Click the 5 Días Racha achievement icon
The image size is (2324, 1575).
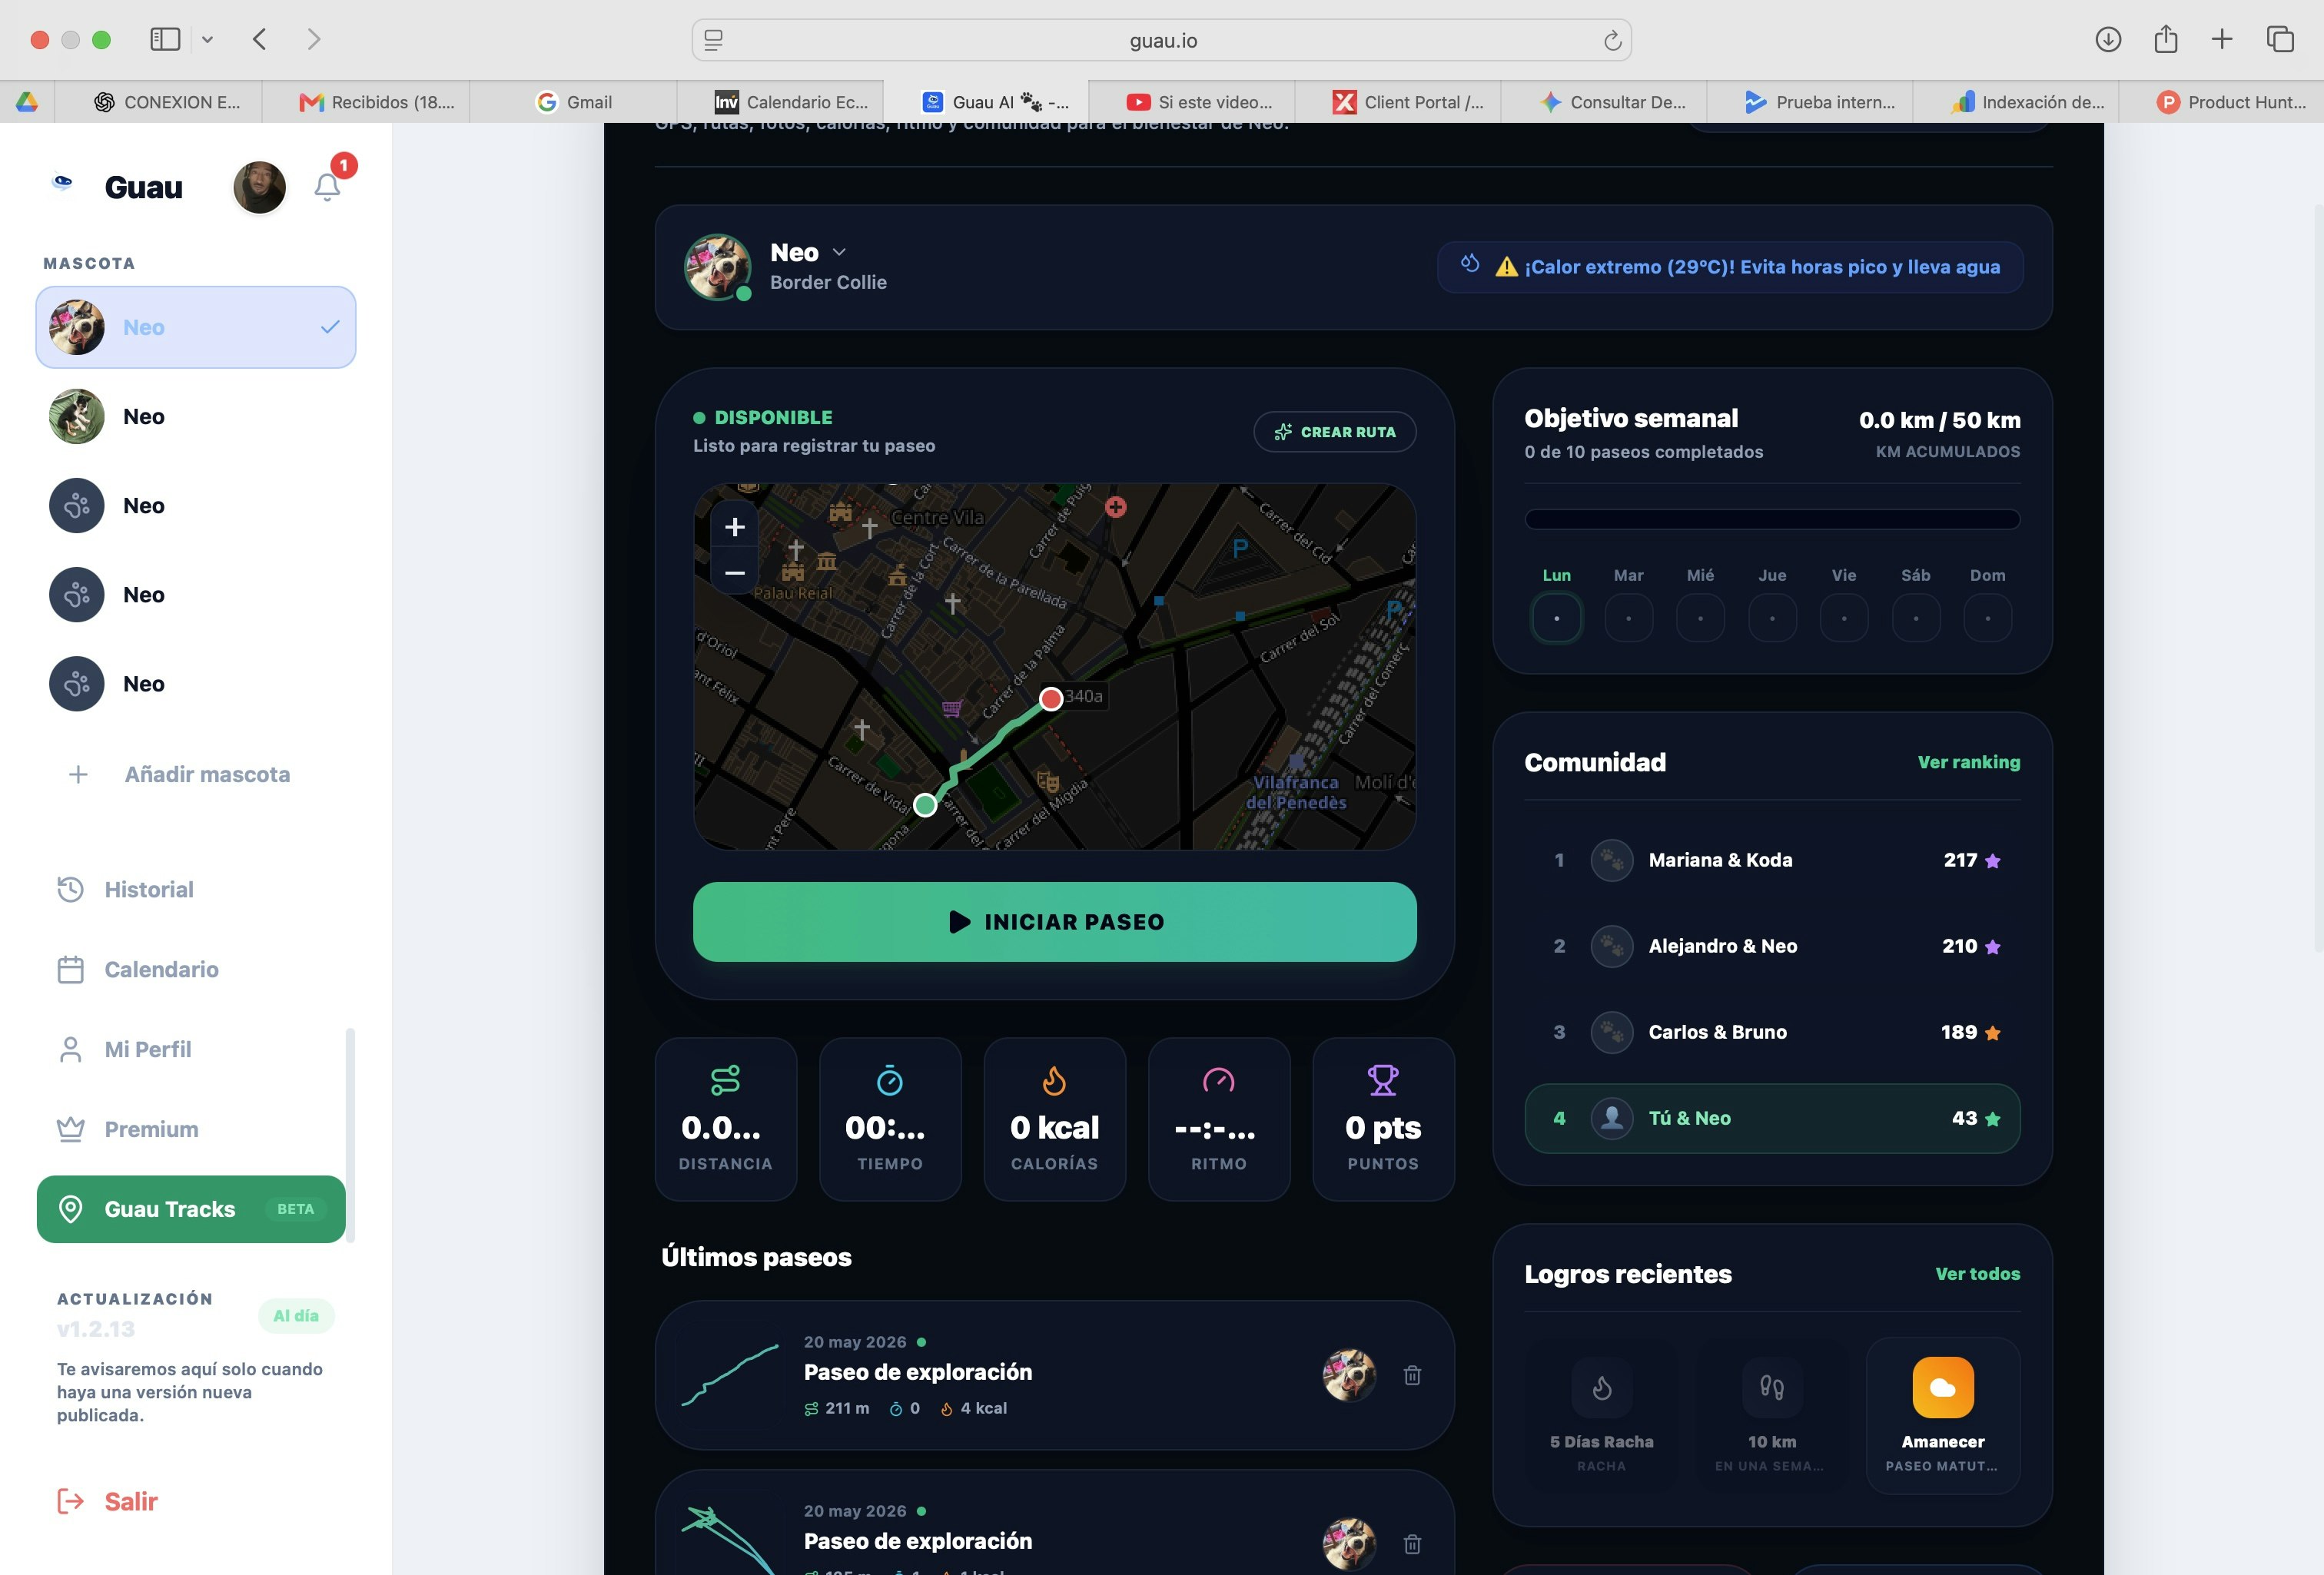(1601, 1387)
